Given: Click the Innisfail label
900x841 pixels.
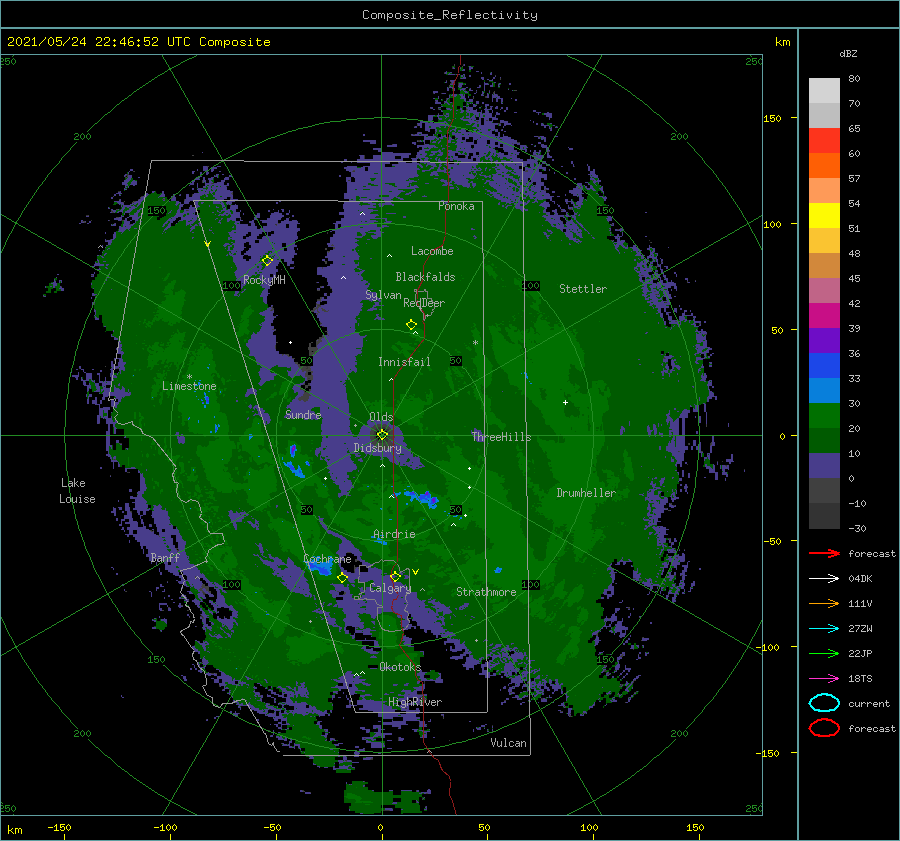Looking at the screenshot, I should (x=404, y=362).
